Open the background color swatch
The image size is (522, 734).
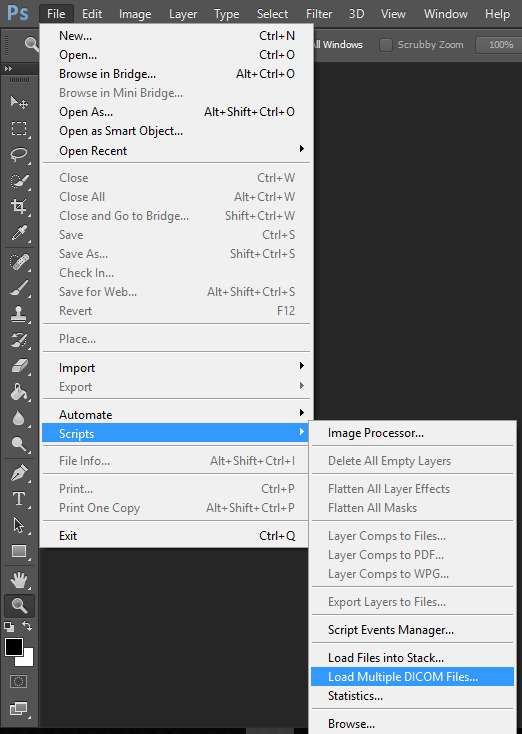27,659
